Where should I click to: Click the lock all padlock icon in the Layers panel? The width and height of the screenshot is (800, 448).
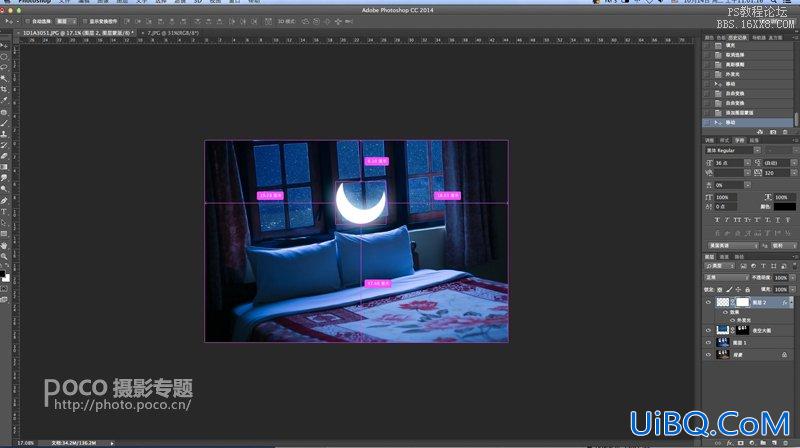coord(747,289)
